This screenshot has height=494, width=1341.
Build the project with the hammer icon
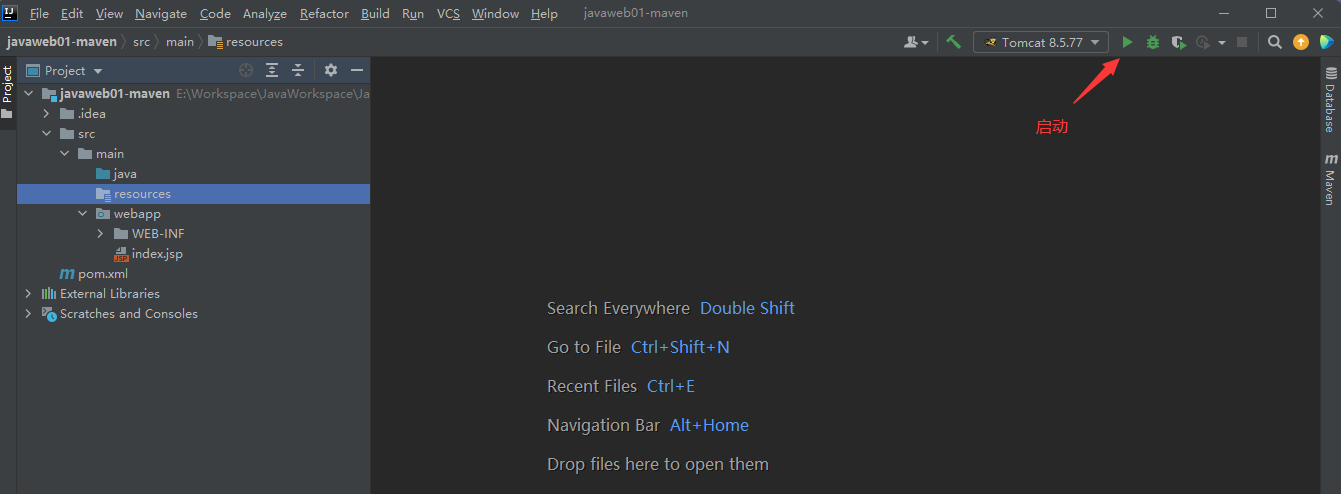coord(954,42)
